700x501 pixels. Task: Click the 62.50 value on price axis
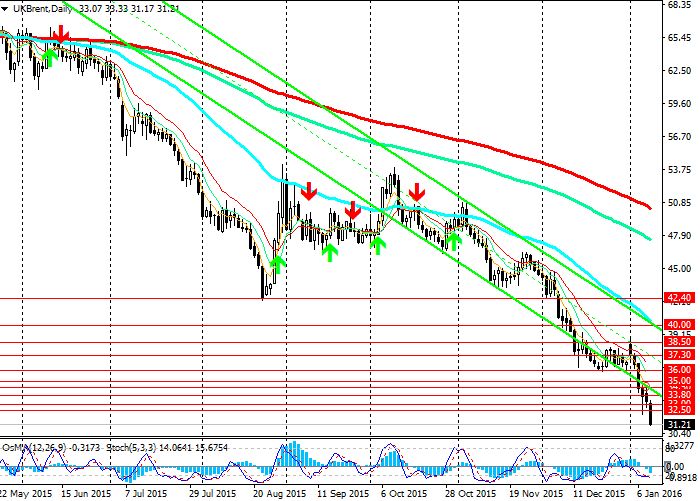pos(679,71)
